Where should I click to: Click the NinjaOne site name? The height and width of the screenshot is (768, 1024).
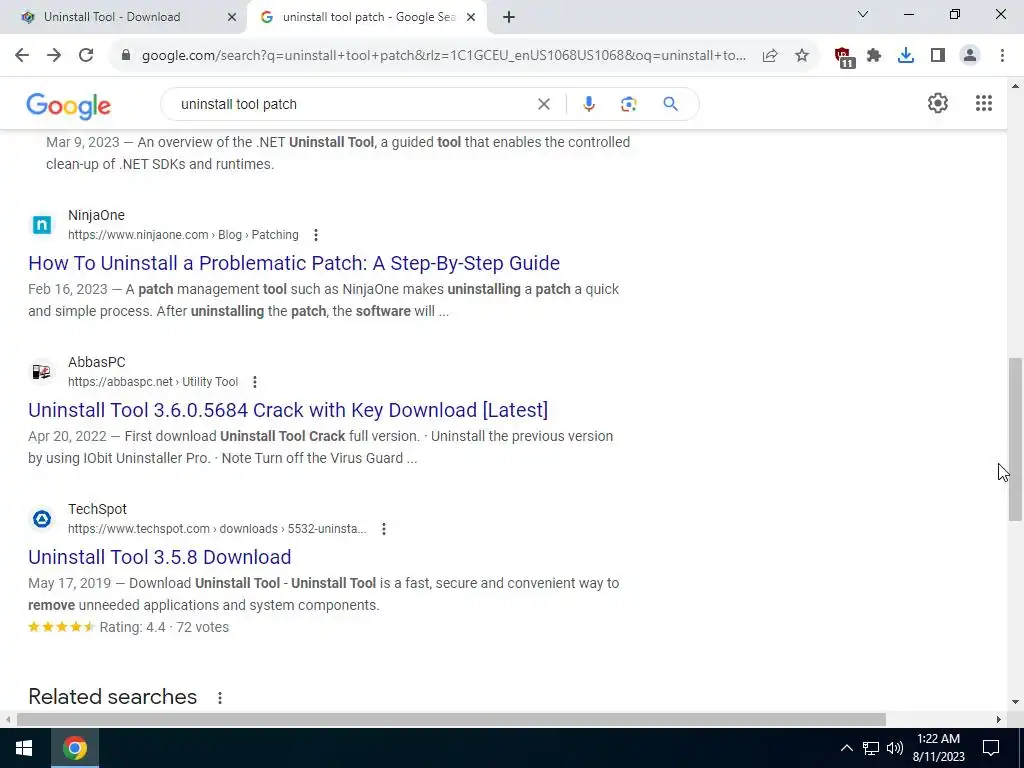(96, 216)
